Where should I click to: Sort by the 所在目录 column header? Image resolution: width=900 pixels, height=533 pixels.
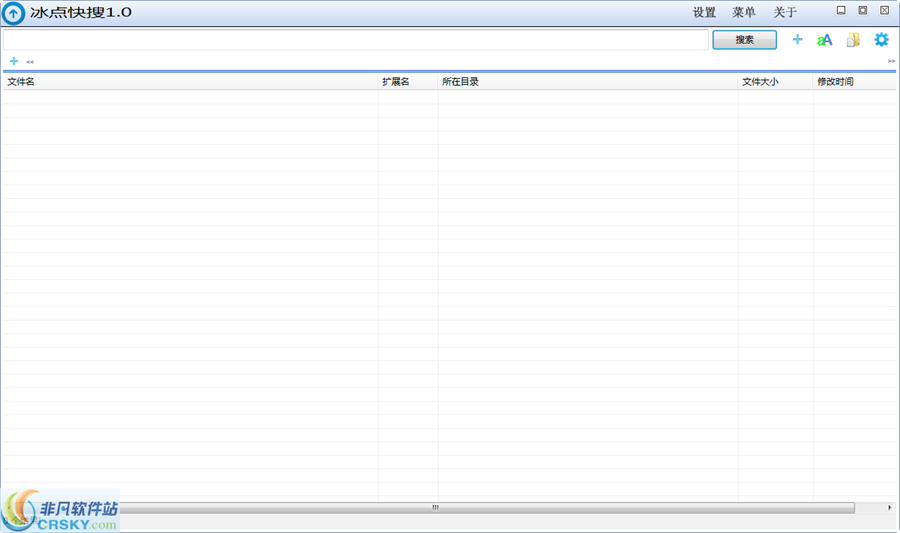pyautogui.click(x=588, y=81)
